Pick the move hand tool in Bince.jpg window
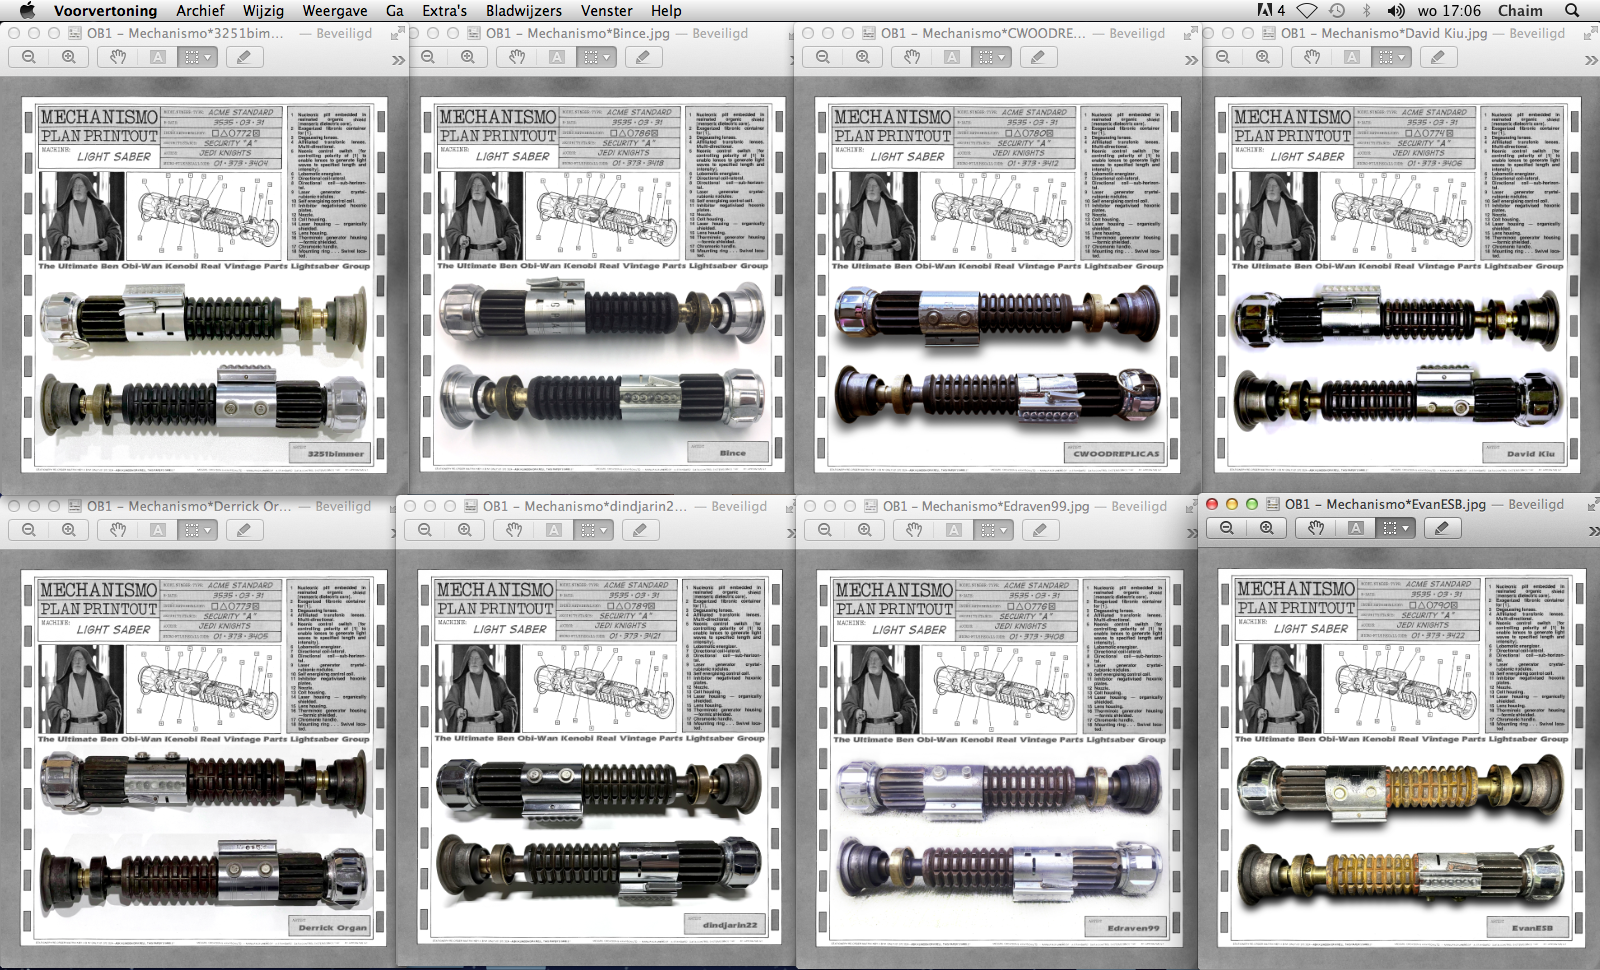Image resolution: width=1600 pixels, height=970 pixels. coord(517,57)
